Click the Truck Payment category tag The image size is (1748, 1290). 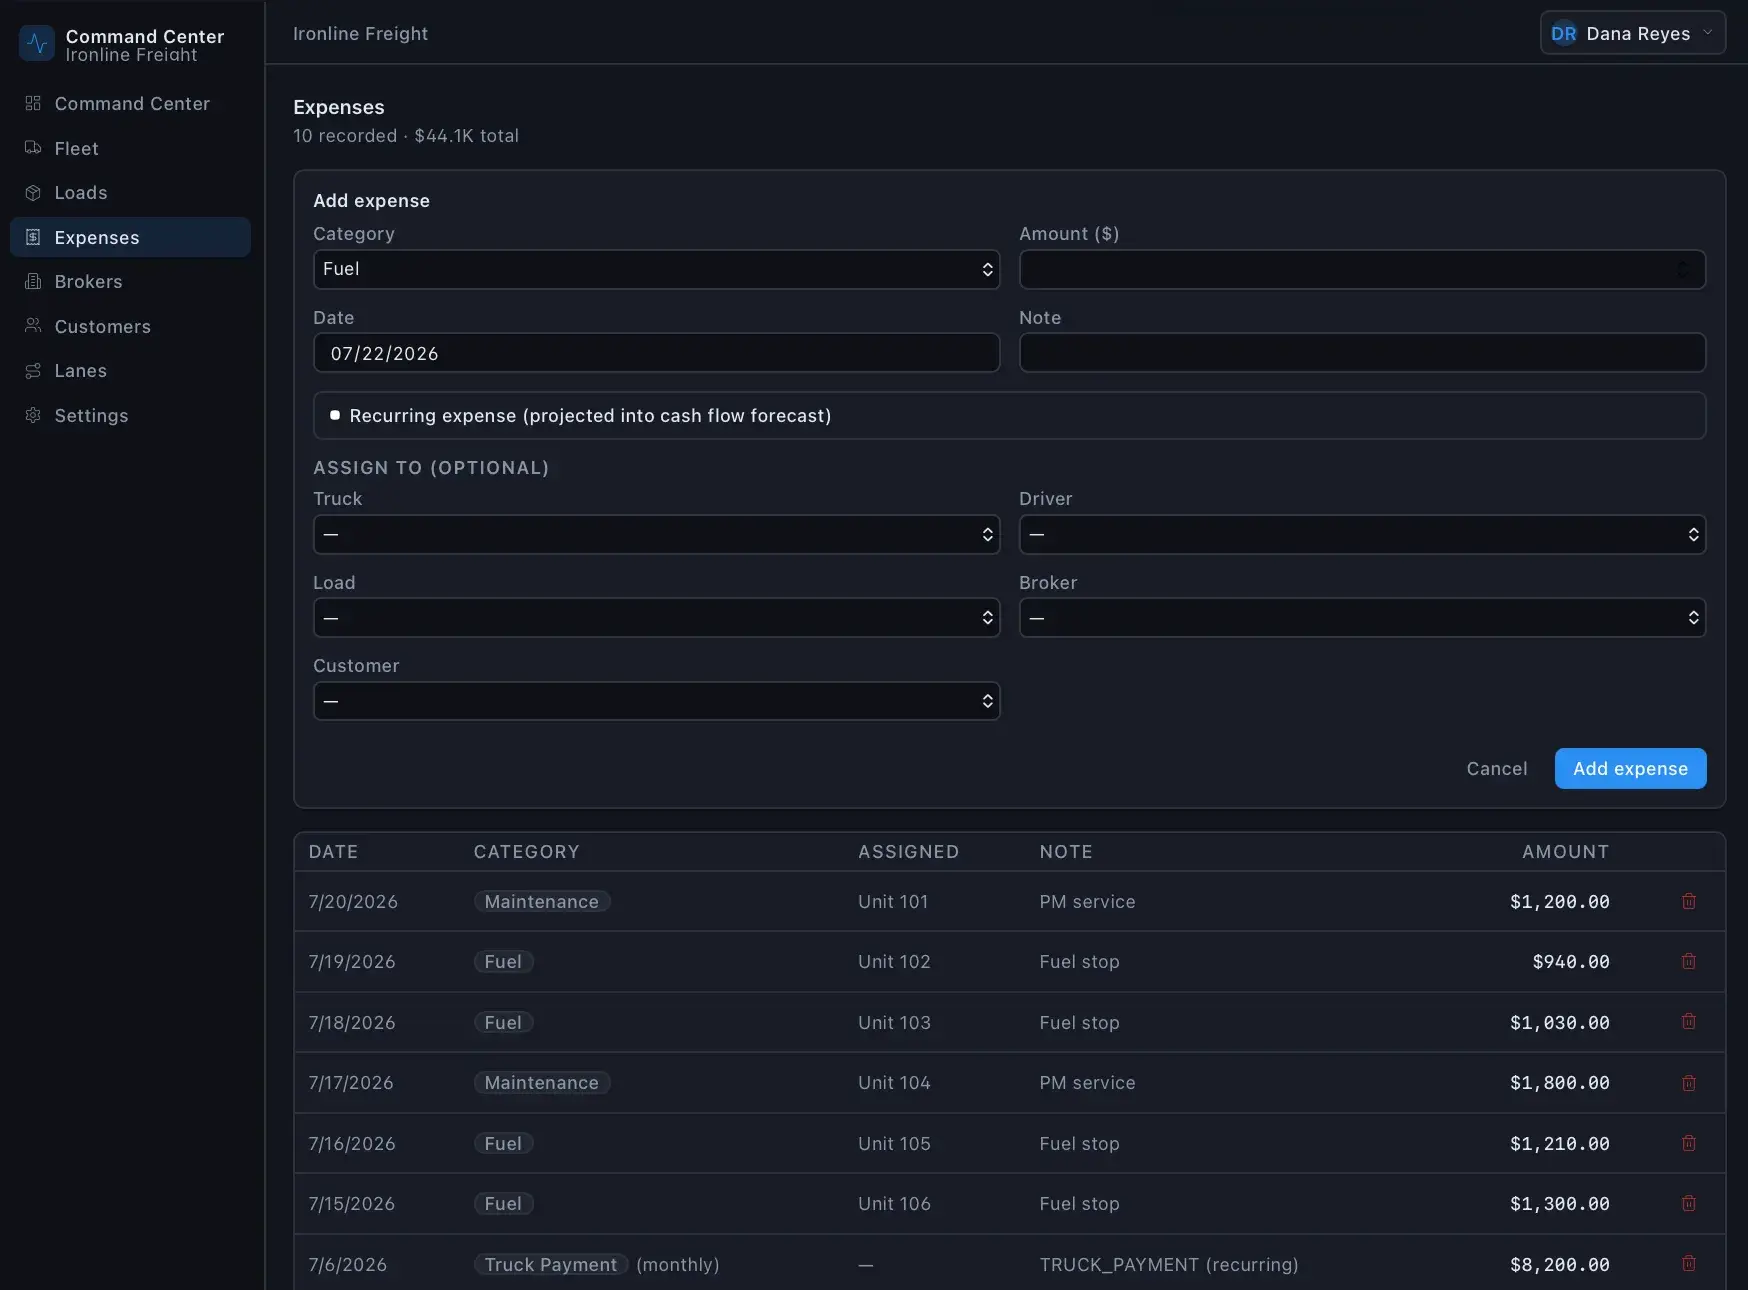coord(550,1264)
